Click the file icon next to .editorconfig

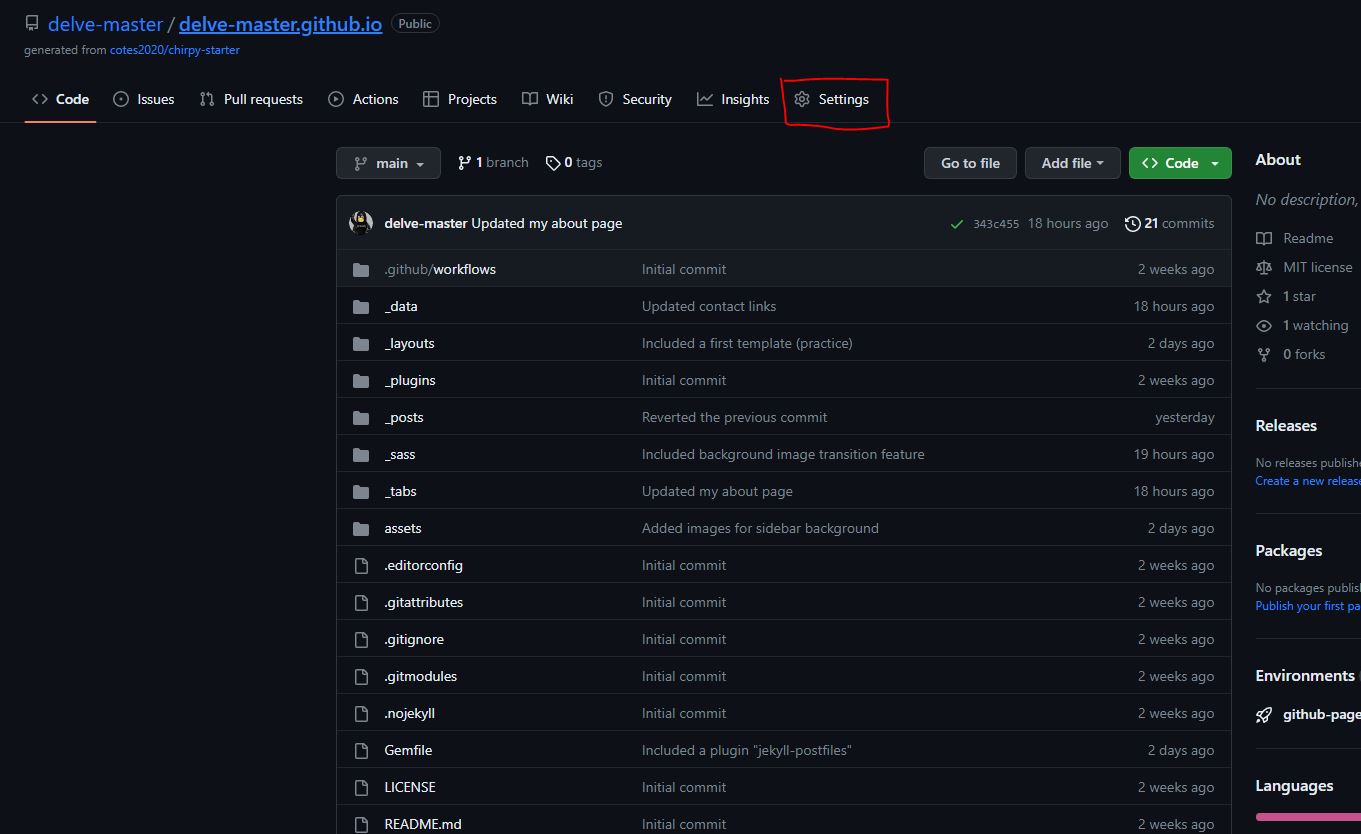(361, 565)
